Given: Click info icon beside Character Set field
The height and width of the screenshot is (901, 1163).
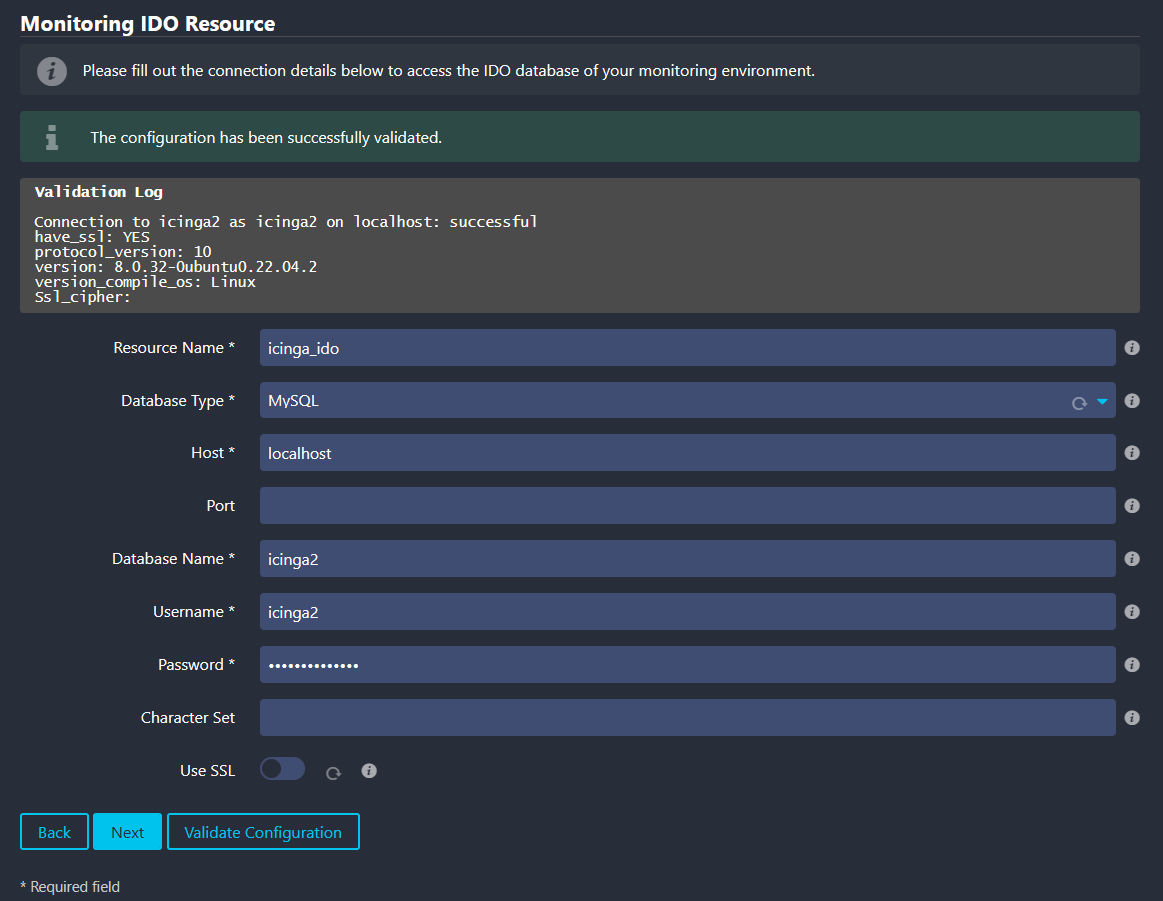Looking at the screenshot, I should pos(1132,718).
